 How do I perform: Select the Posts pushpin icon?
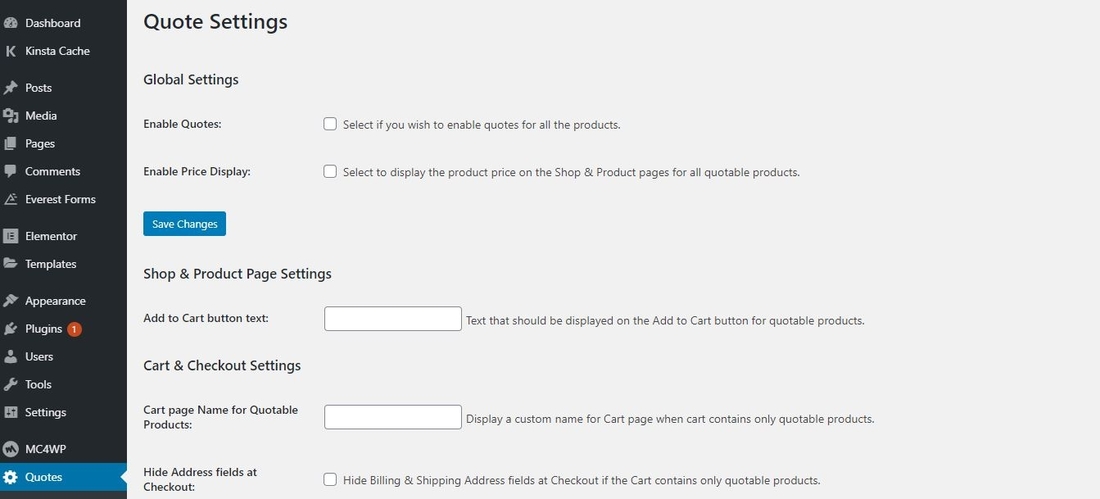pos(10,88)
